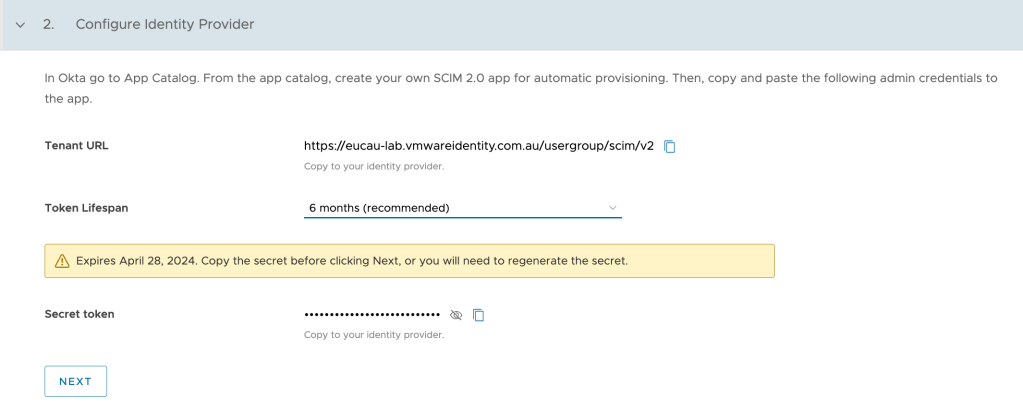Image resolution: width=1023 pixels, height=409 pixels.
Task: Copy the secret token using copy icon
Action: coord(479,315)
